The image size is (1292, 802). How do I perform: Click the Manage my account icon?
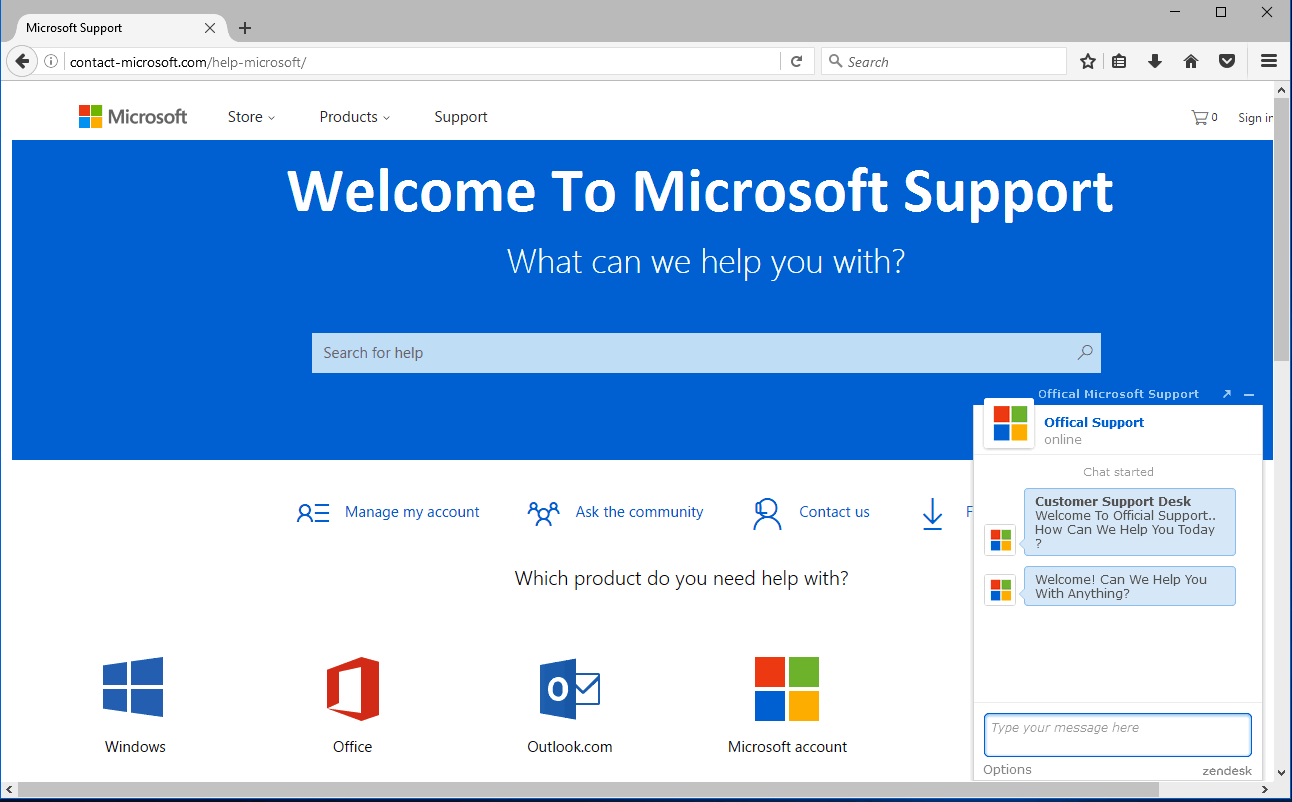(x=313, y=513)
